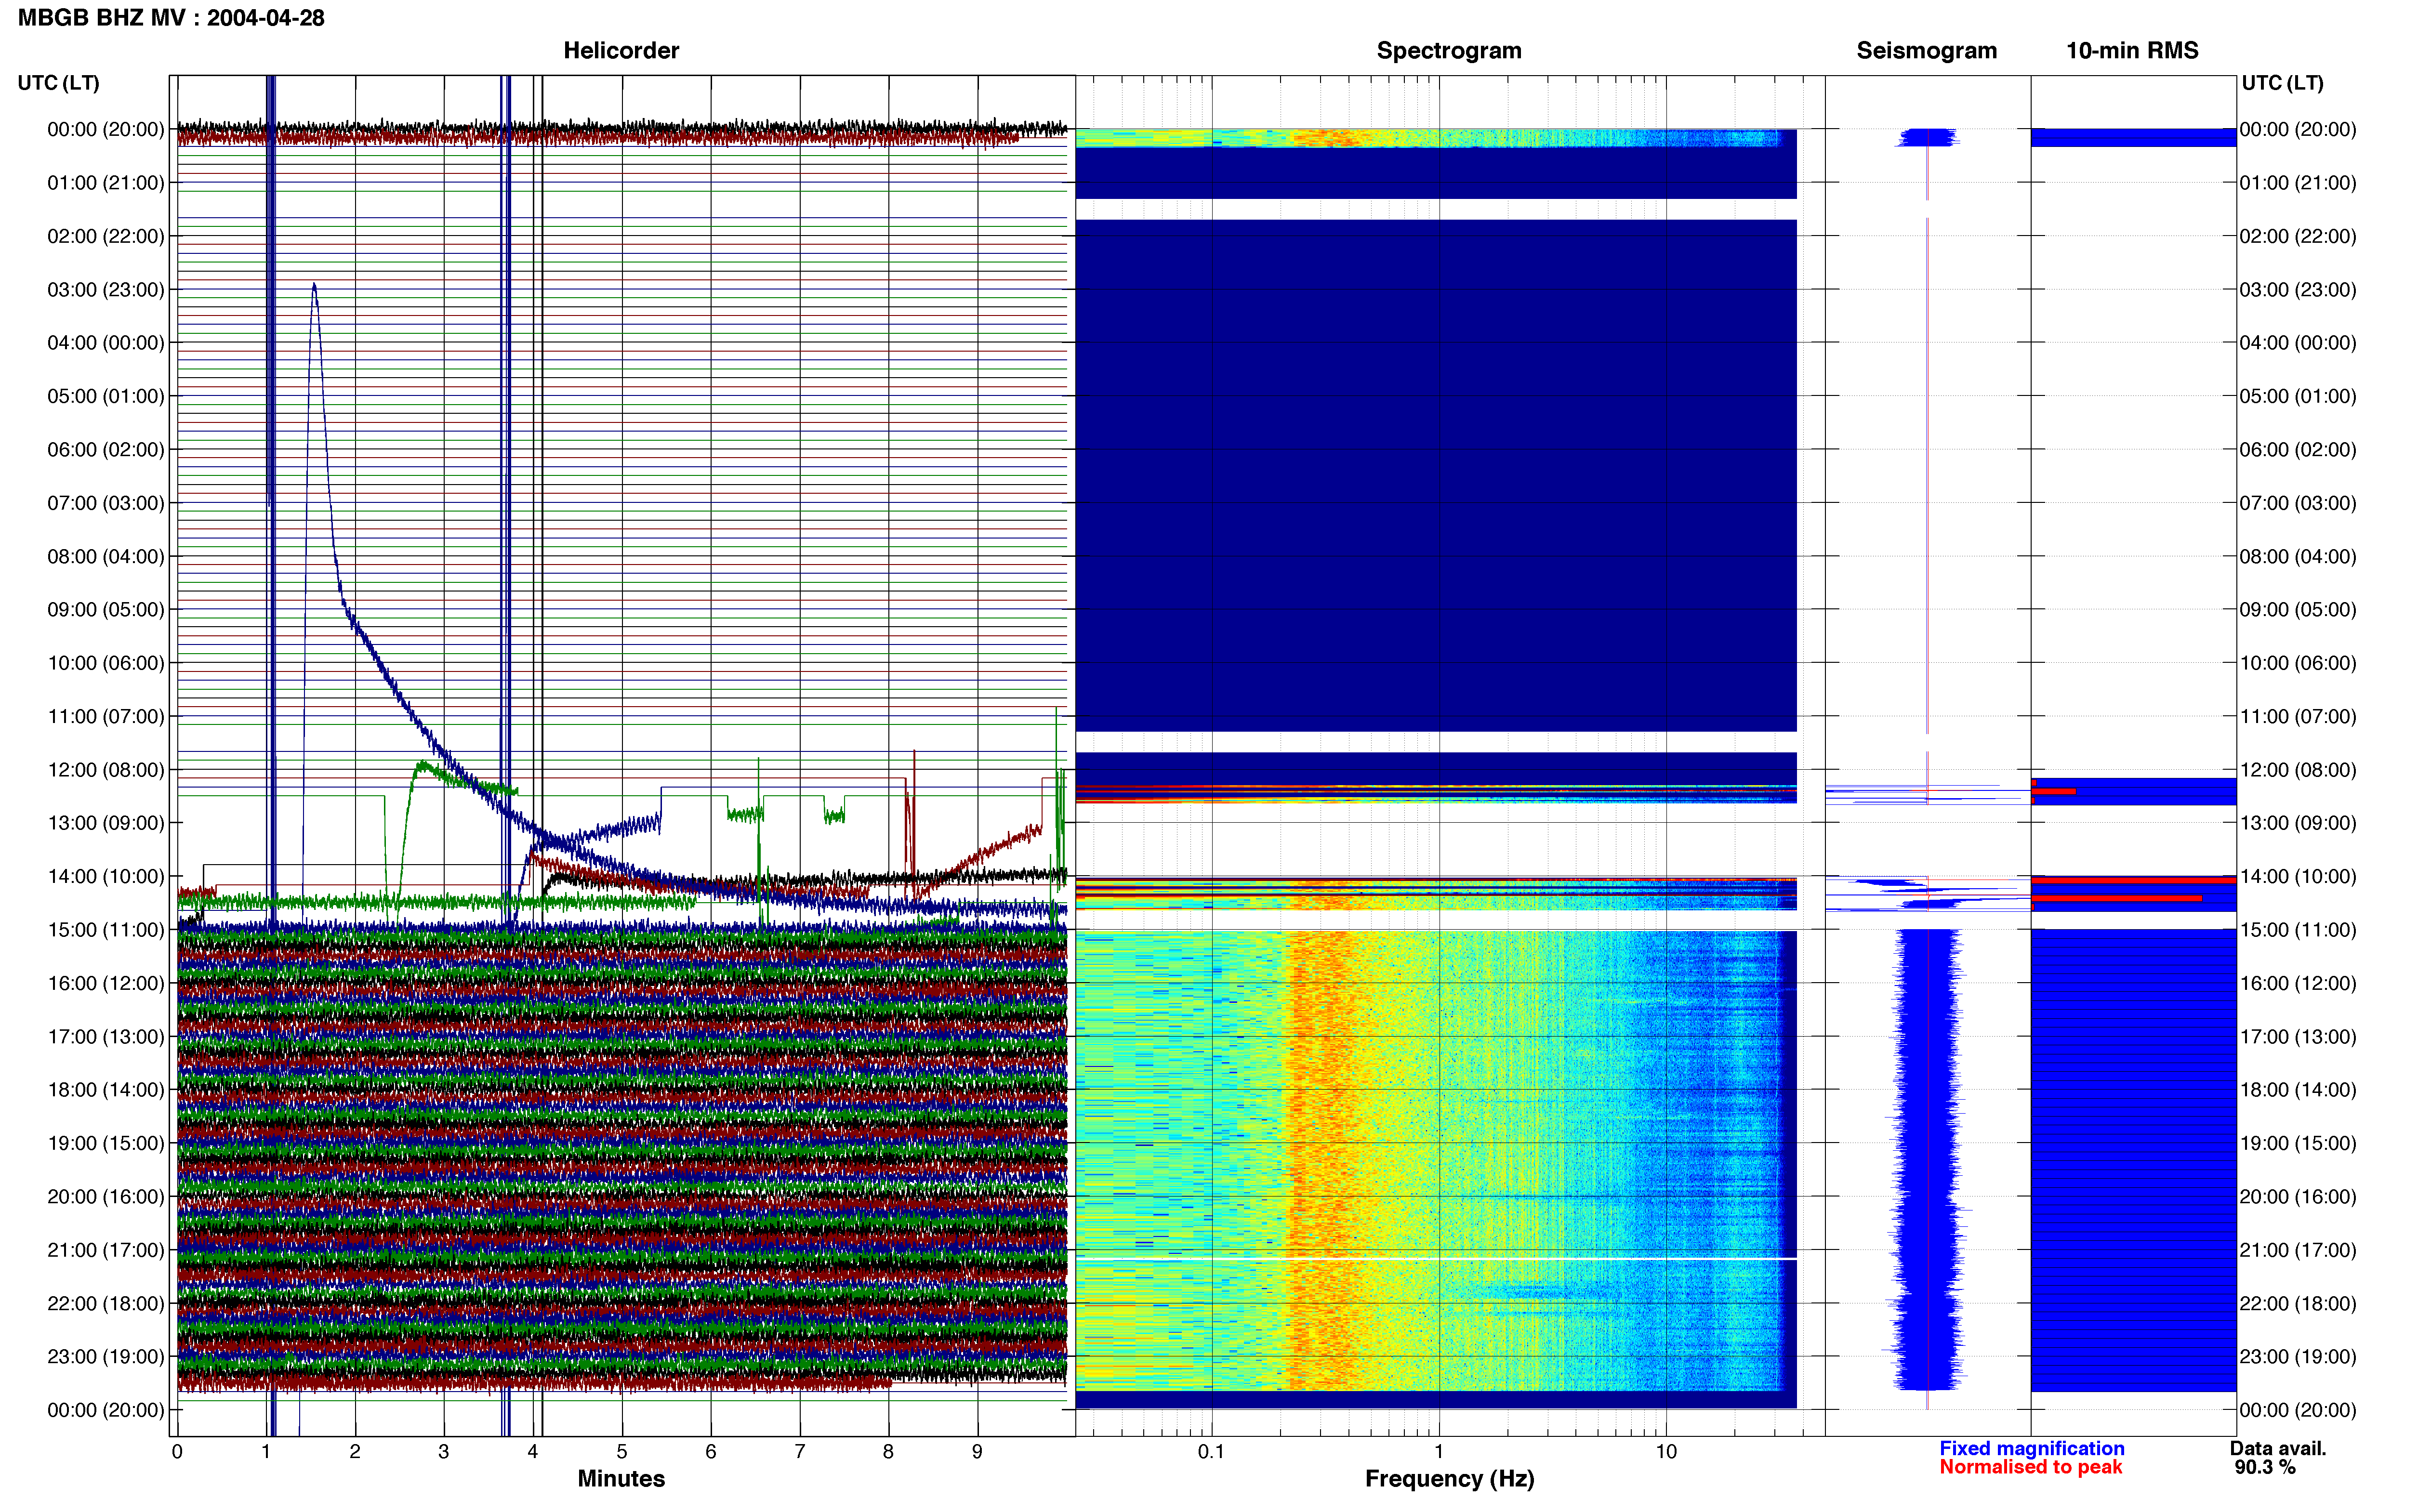Screen dimensions: 2418x1512
Task: Click frequency axis tick '0.1'
Action: tap(1211, 1452)
